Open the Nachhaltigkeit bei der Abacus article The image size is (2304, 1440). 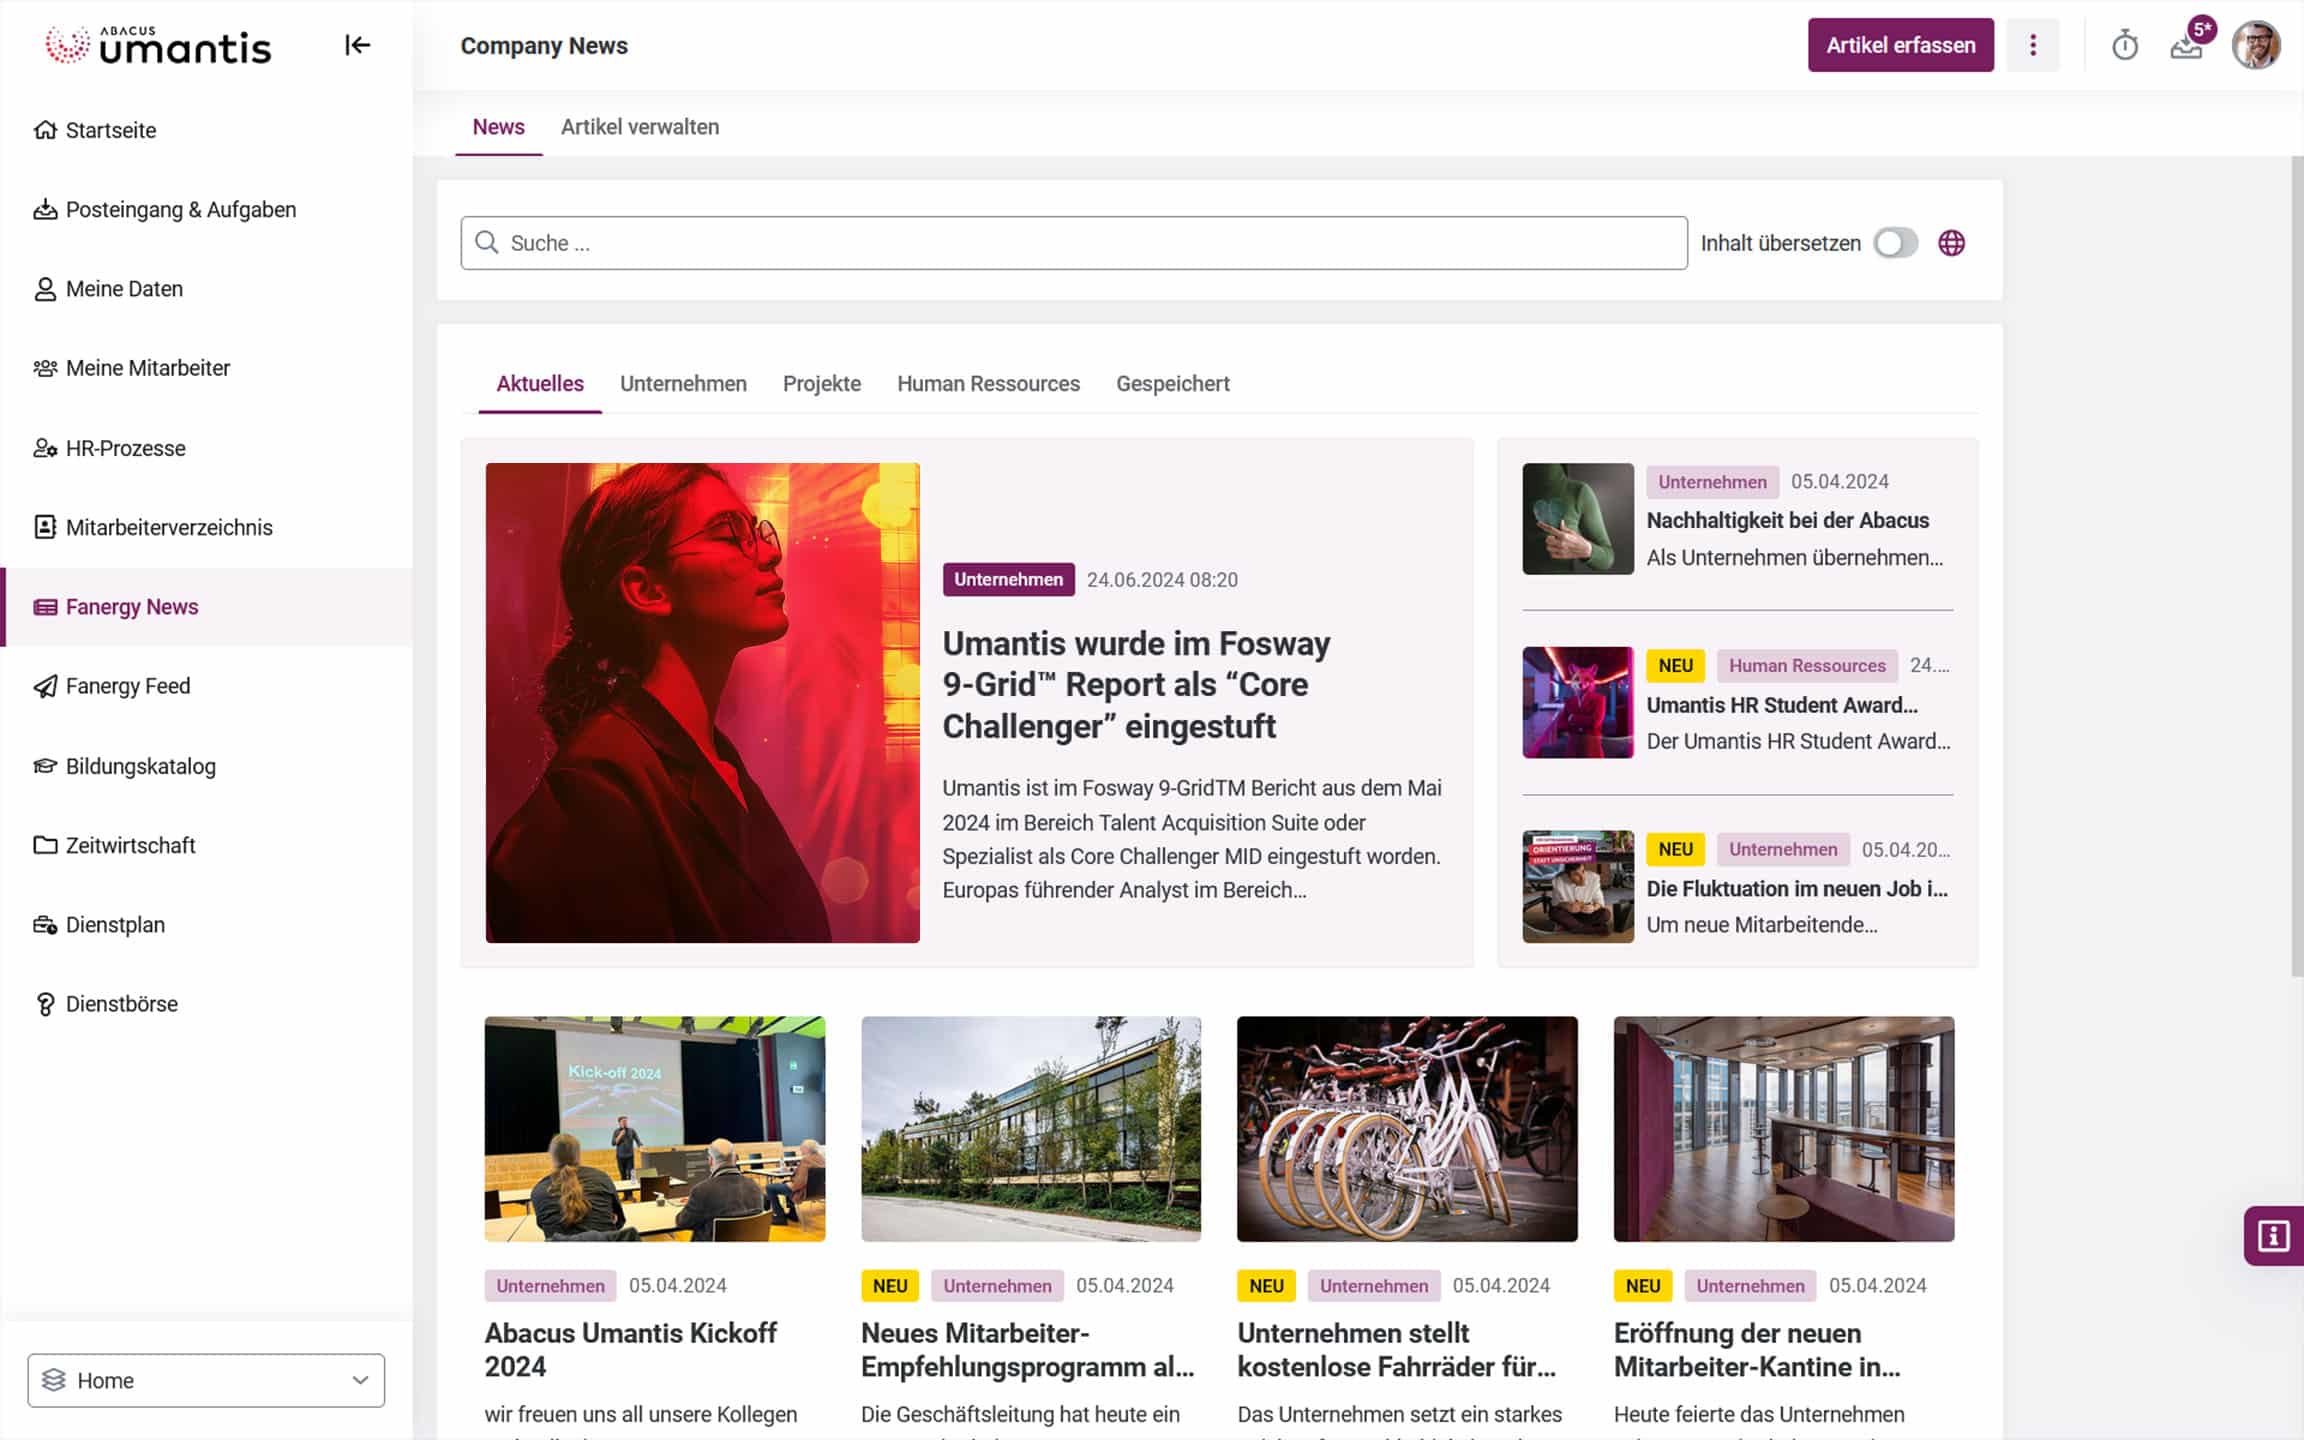click(x=1787, y=520)
